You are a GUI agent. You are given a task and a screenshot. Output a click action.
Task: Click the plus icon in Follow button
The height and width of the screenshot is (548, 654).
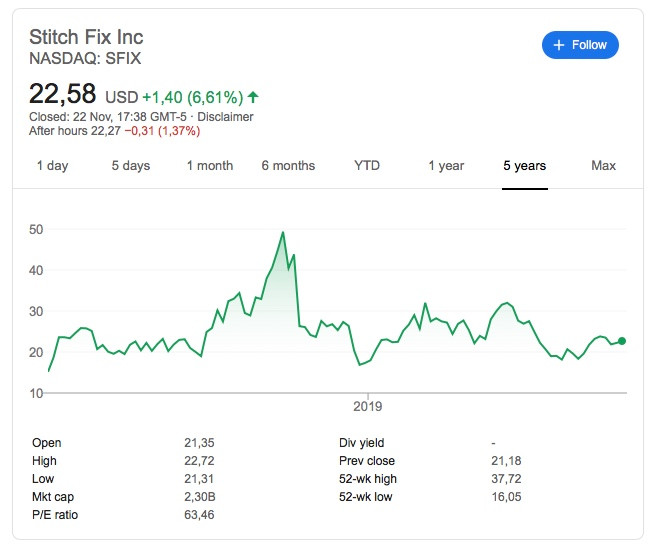[558, 45]
